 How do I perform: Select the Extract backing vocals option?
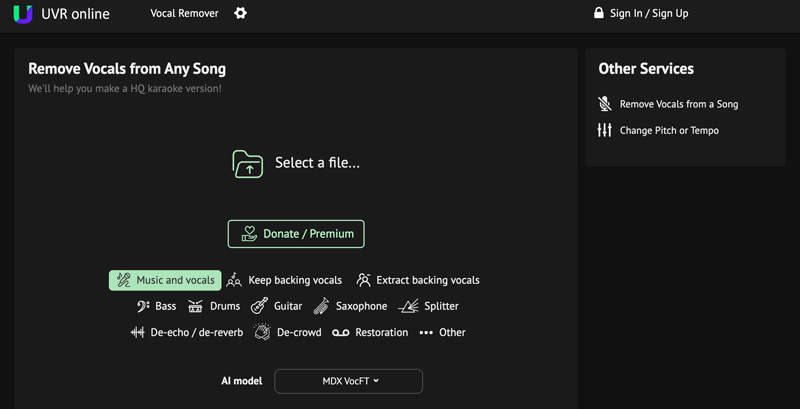(418, 280)
